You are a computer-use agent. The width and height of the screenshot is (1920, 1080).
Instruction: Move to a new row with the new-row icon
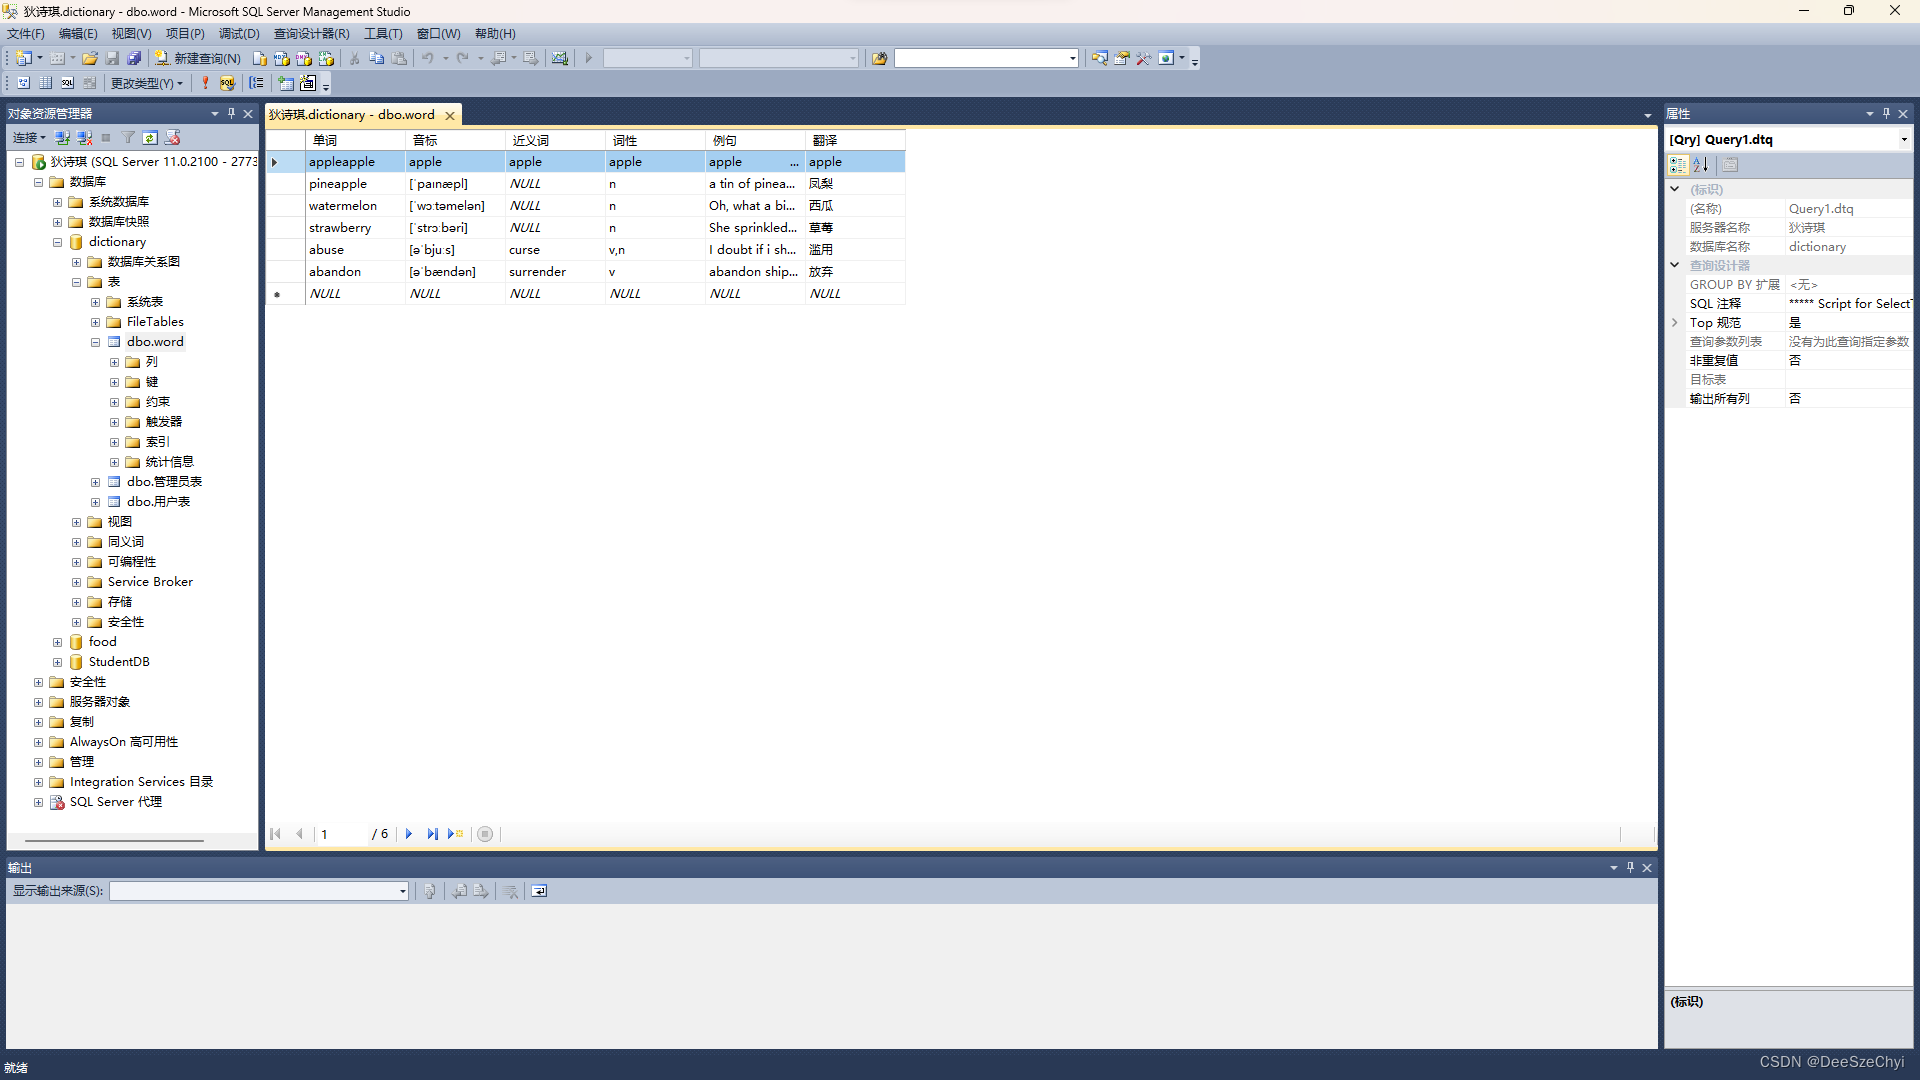coord(455,834)
